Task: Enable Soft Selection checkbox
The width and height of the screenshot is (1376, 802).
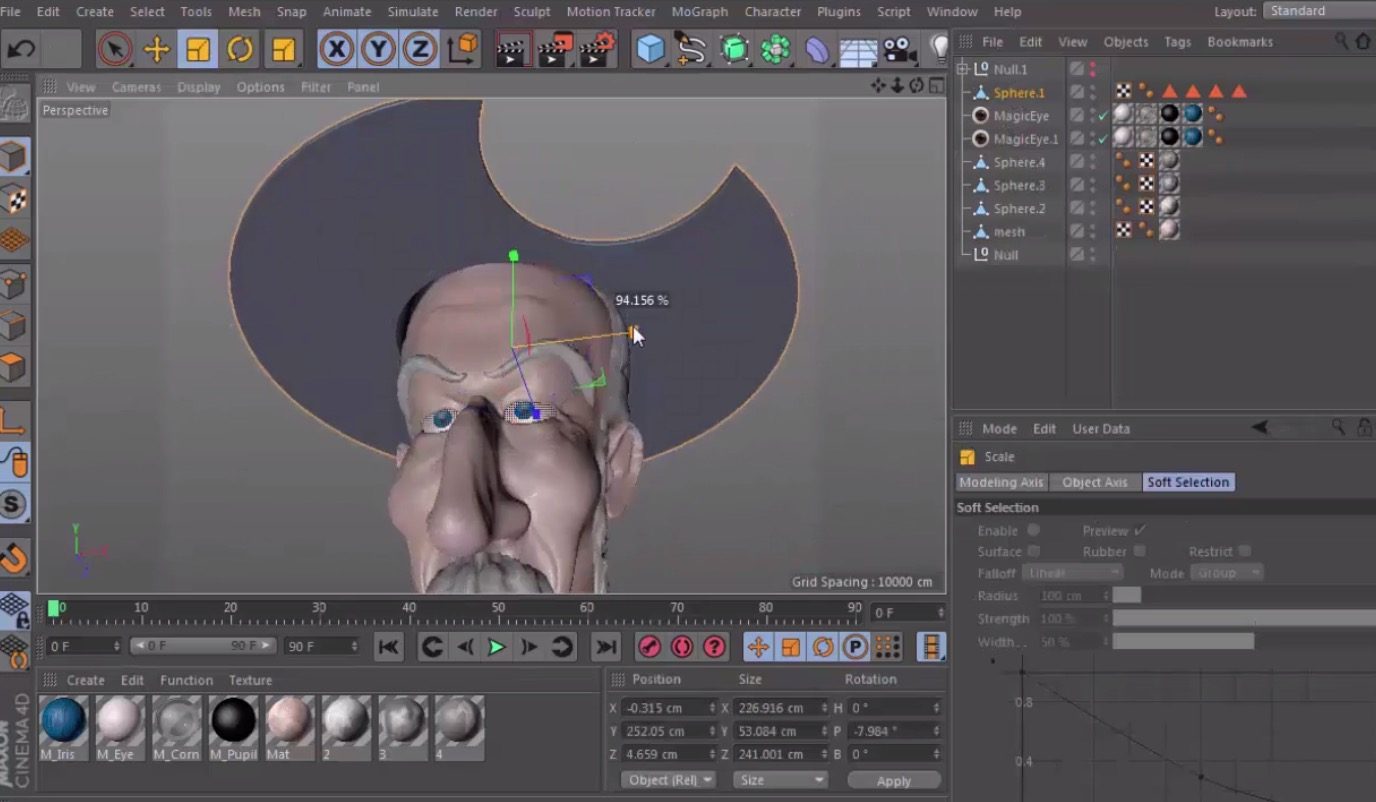Action: [x=1033, y=530]
